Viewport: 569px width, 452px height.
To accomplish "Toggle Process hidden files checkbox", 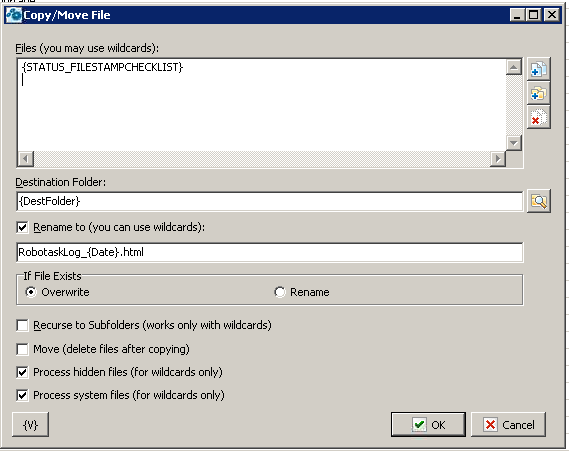I will [22, 372].
